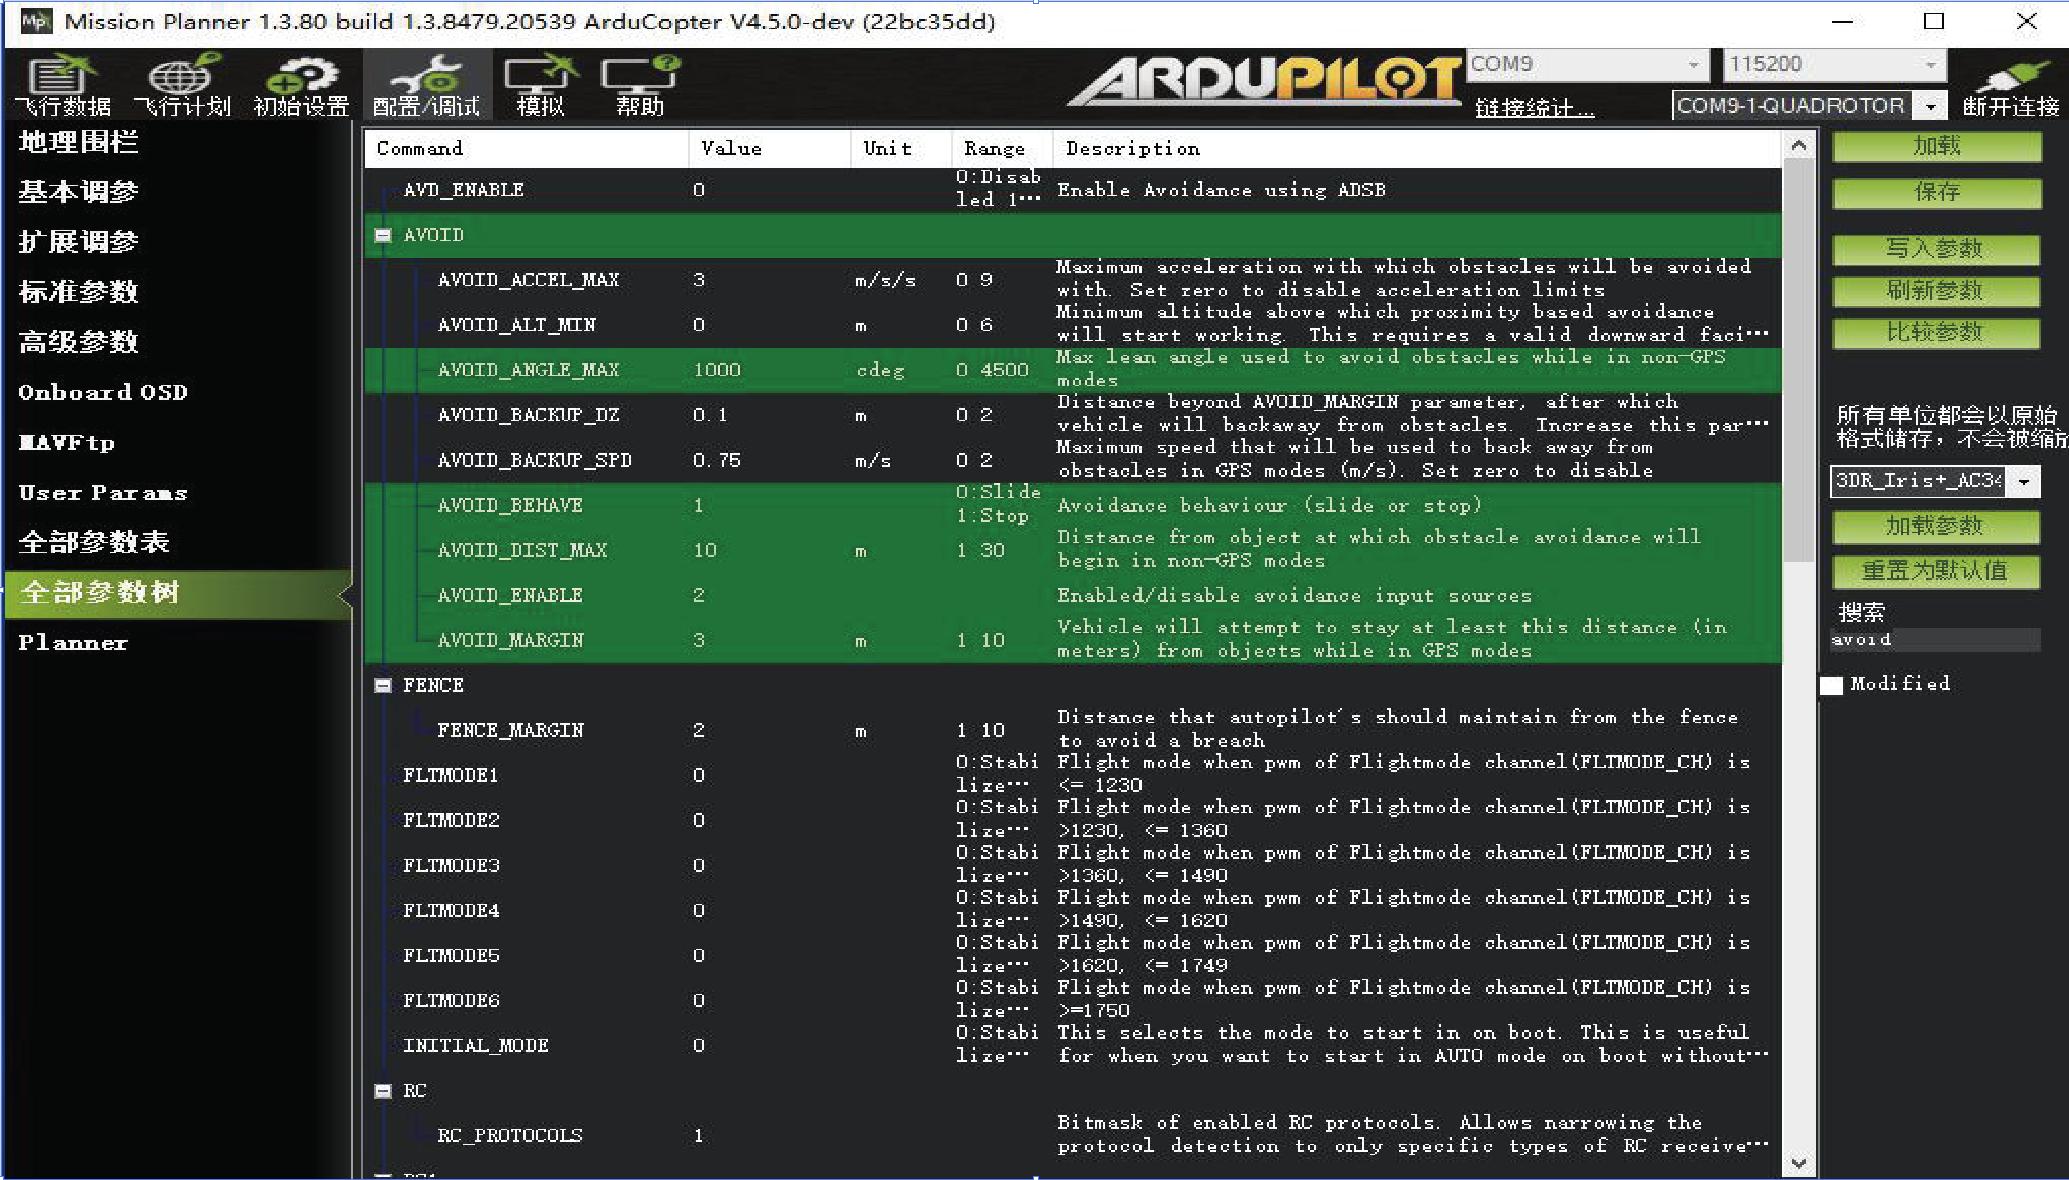The width and height of the screenshot is (2069, 1180).
Task: Click the 断开连接 disconnect plug icon
Action: tap(2011, 85)
